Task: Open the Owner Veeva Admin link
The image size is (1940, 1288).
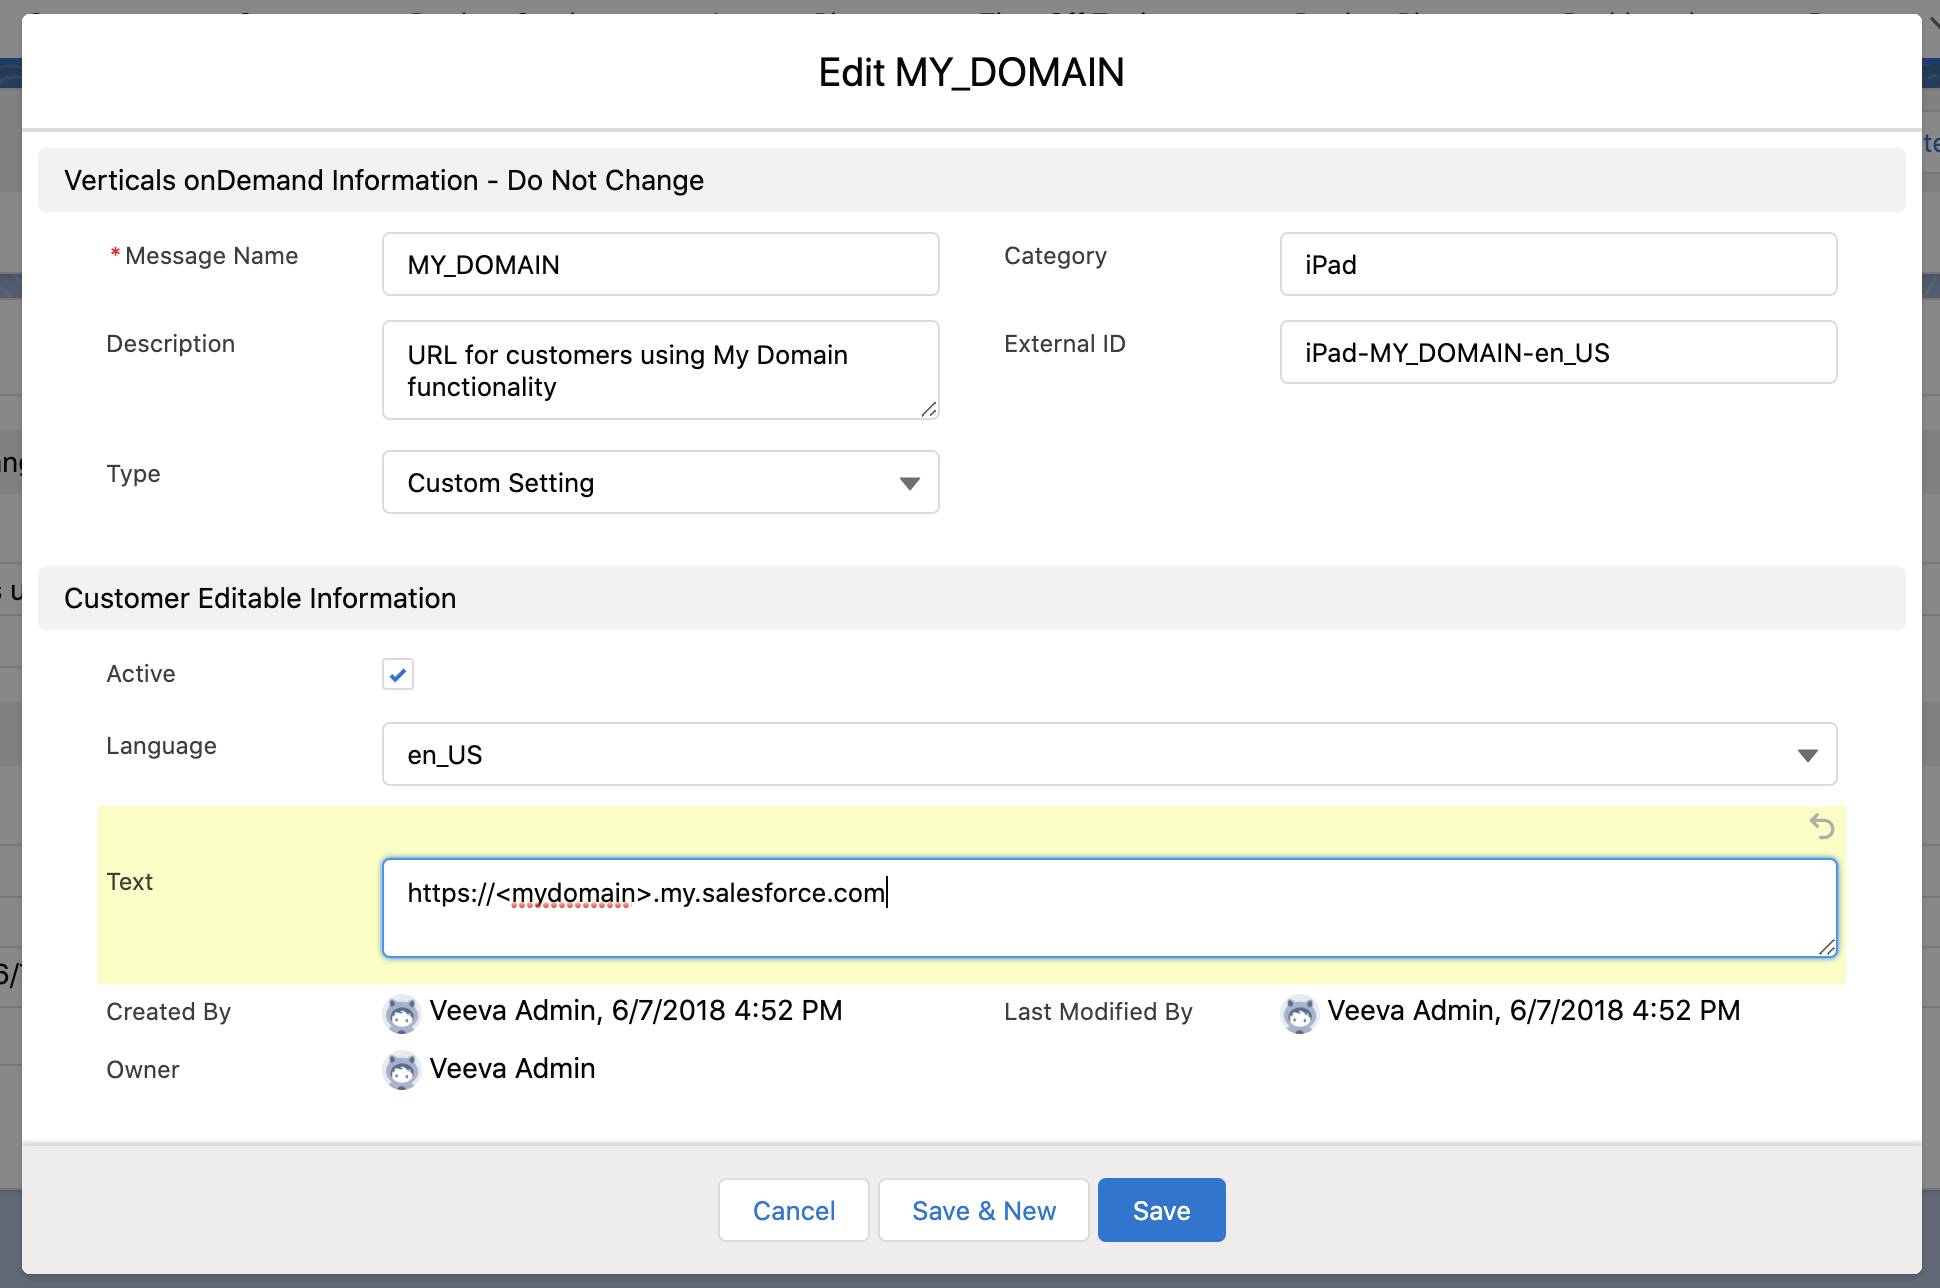Action: point(512,1069)
